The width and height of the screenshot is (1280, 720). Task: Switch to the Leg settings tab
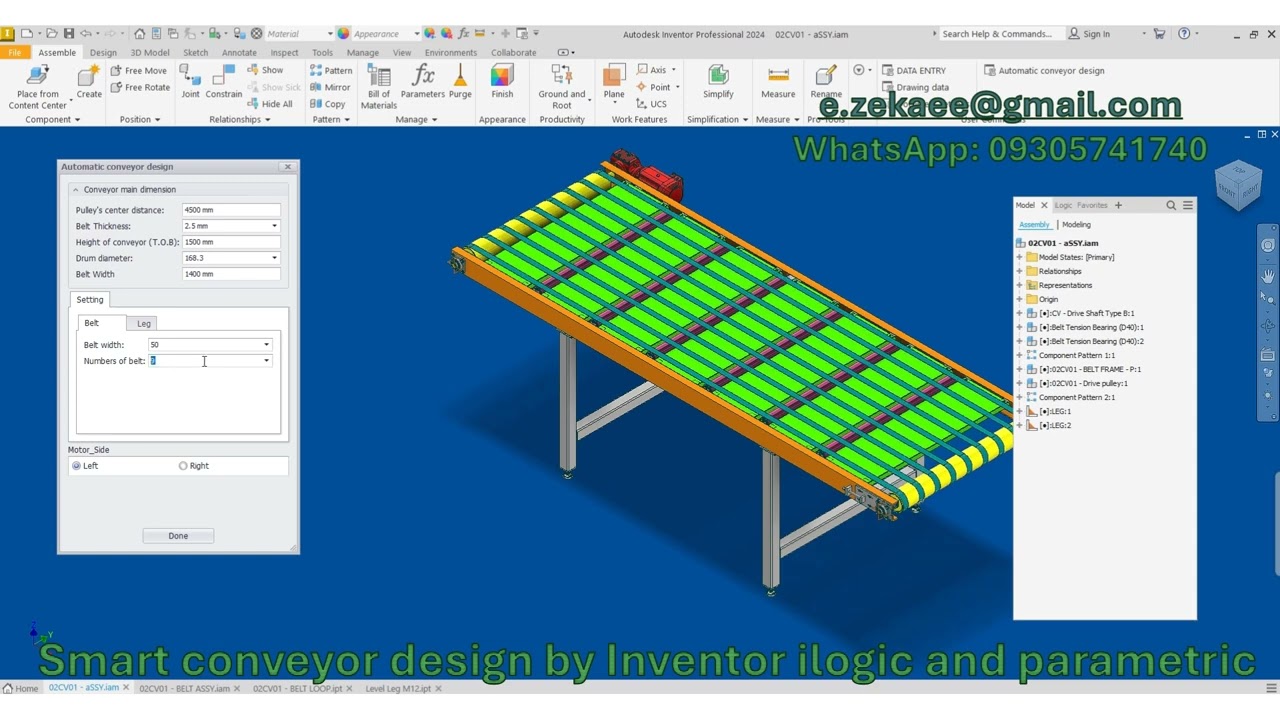click(x=144, y=323)
